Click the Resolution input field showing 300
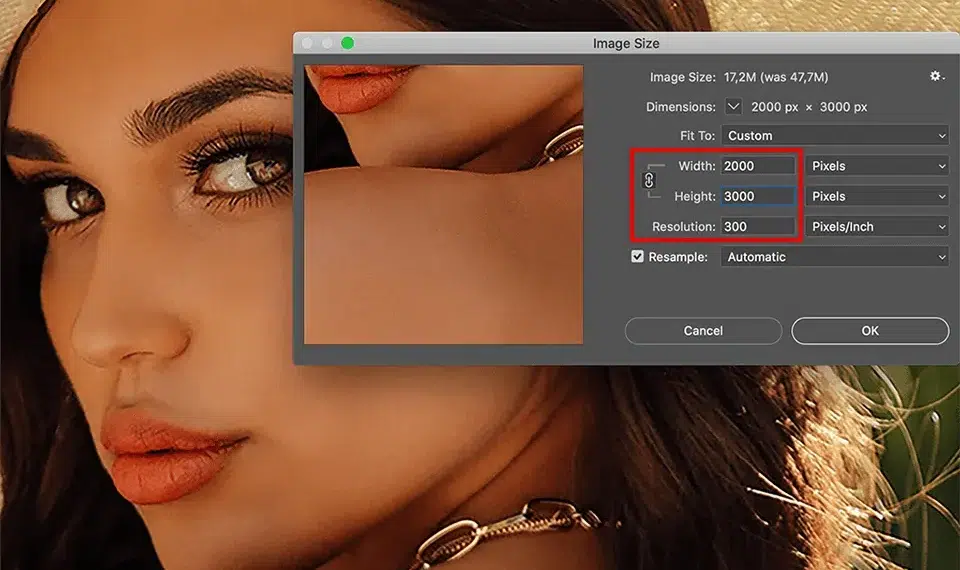 (x=758, y=227)
